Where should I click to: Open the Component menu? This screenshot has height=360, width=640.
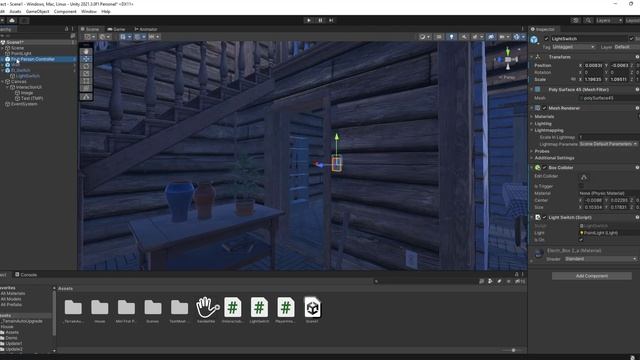pos(65,11)
